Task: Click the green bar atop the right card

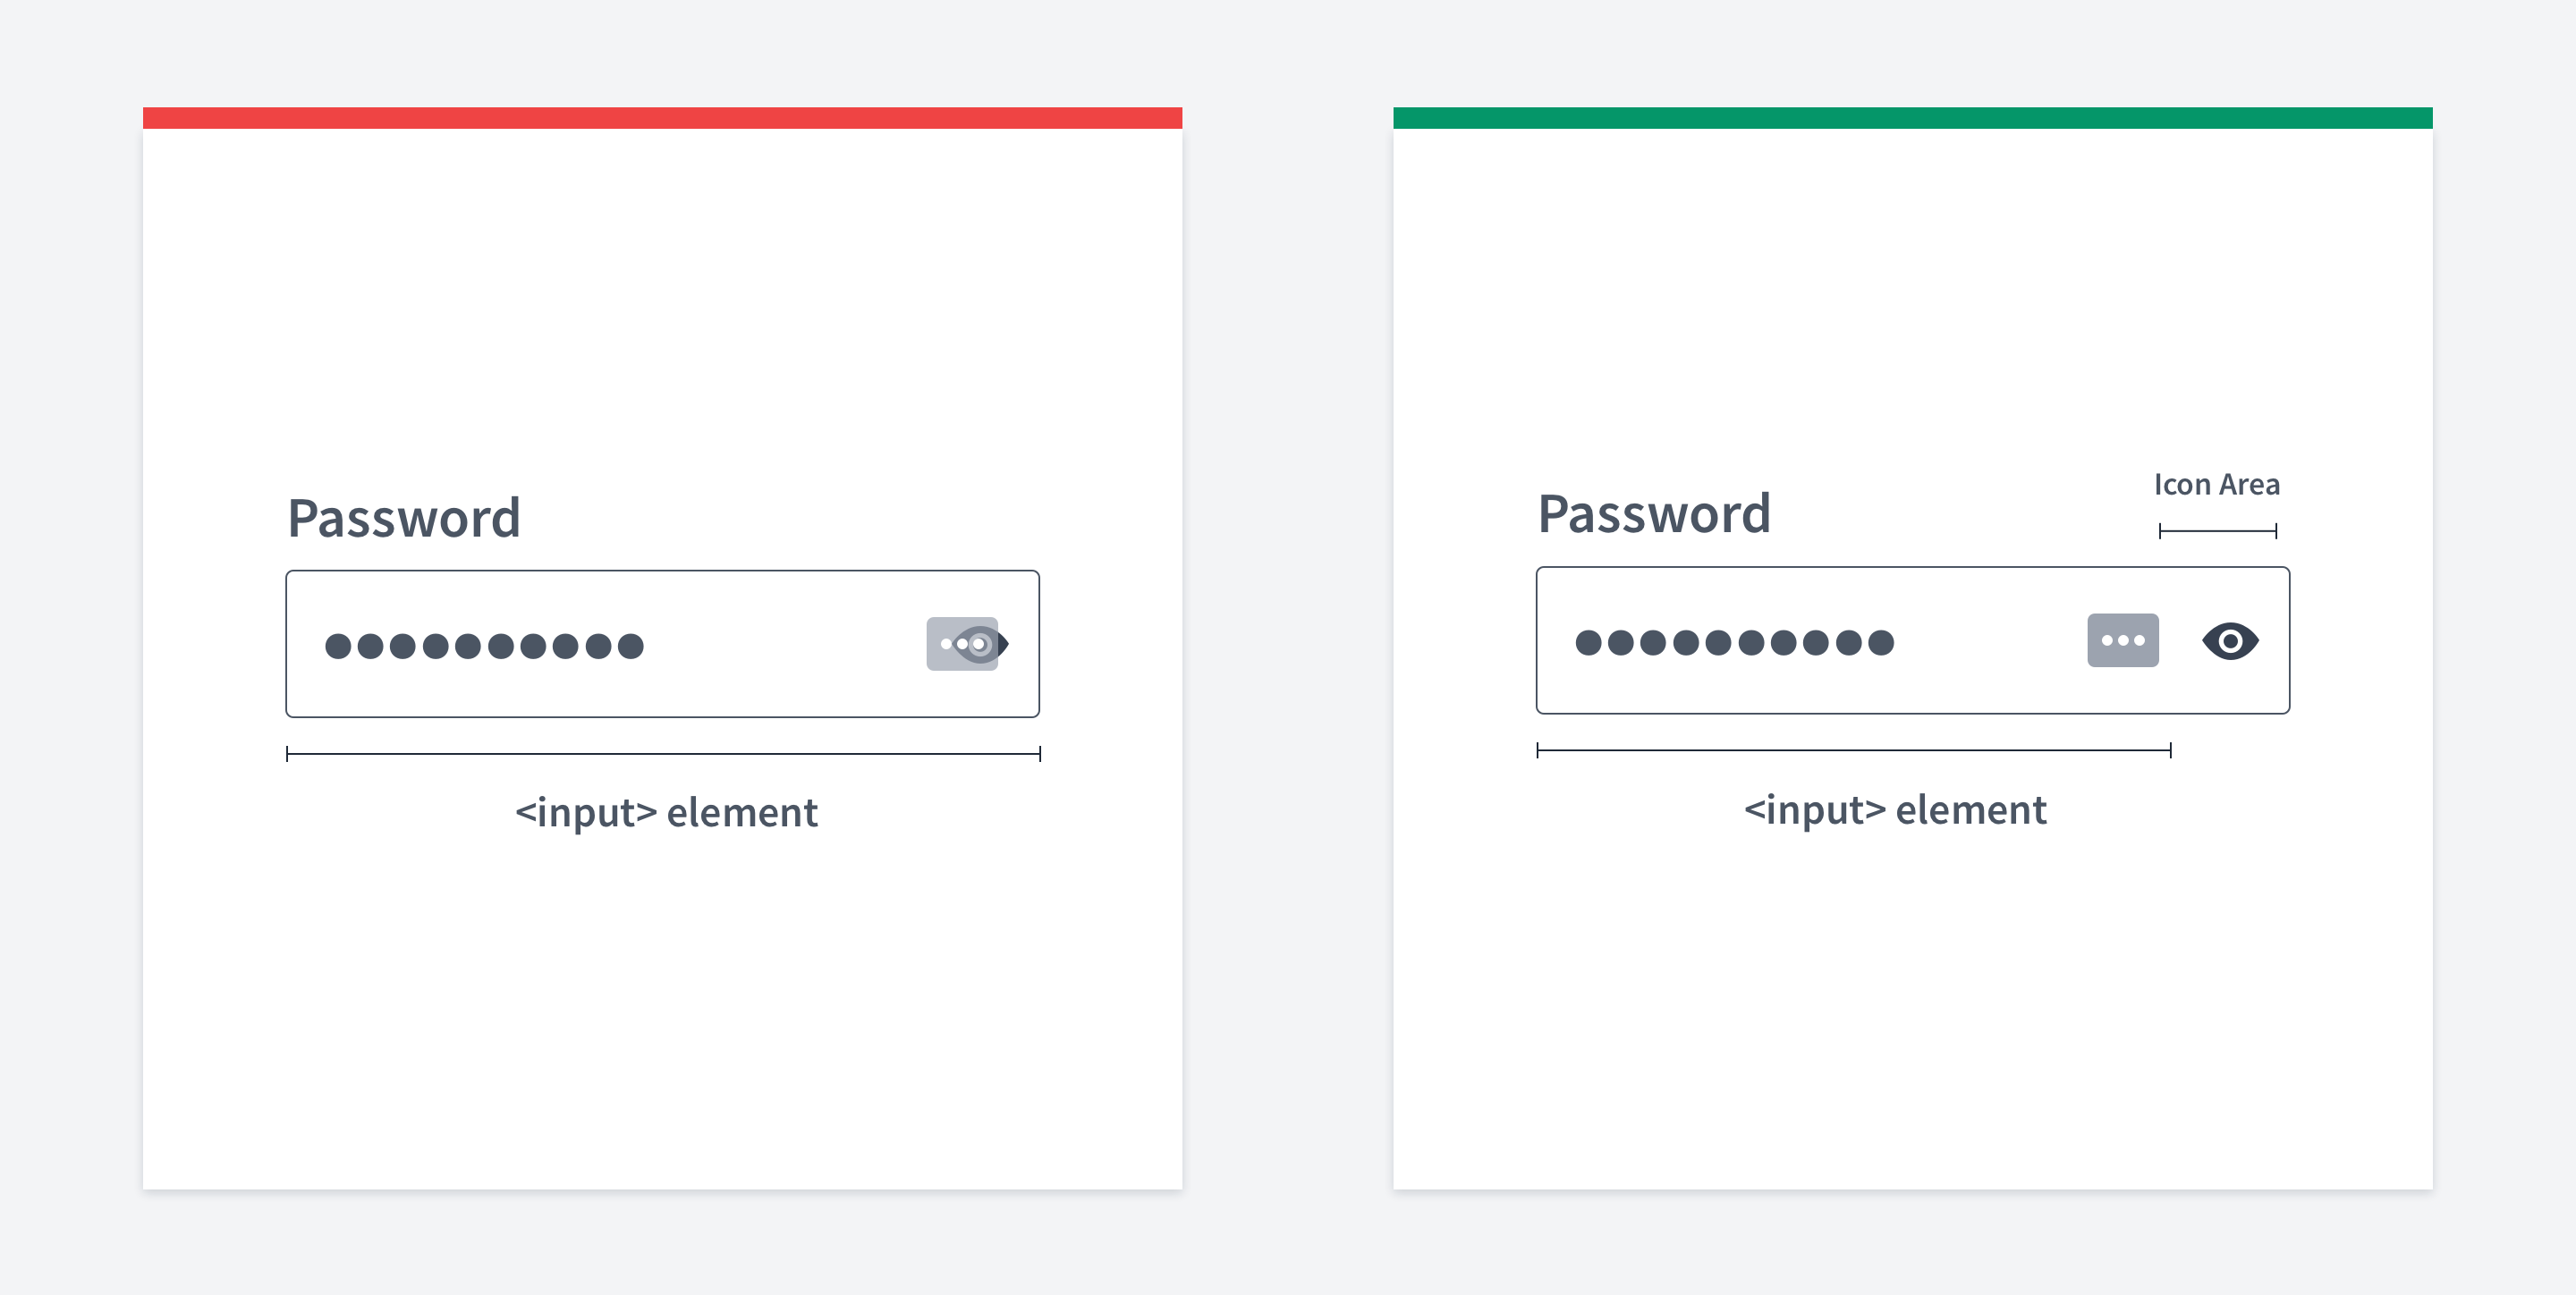Action: pos(1912,118)
